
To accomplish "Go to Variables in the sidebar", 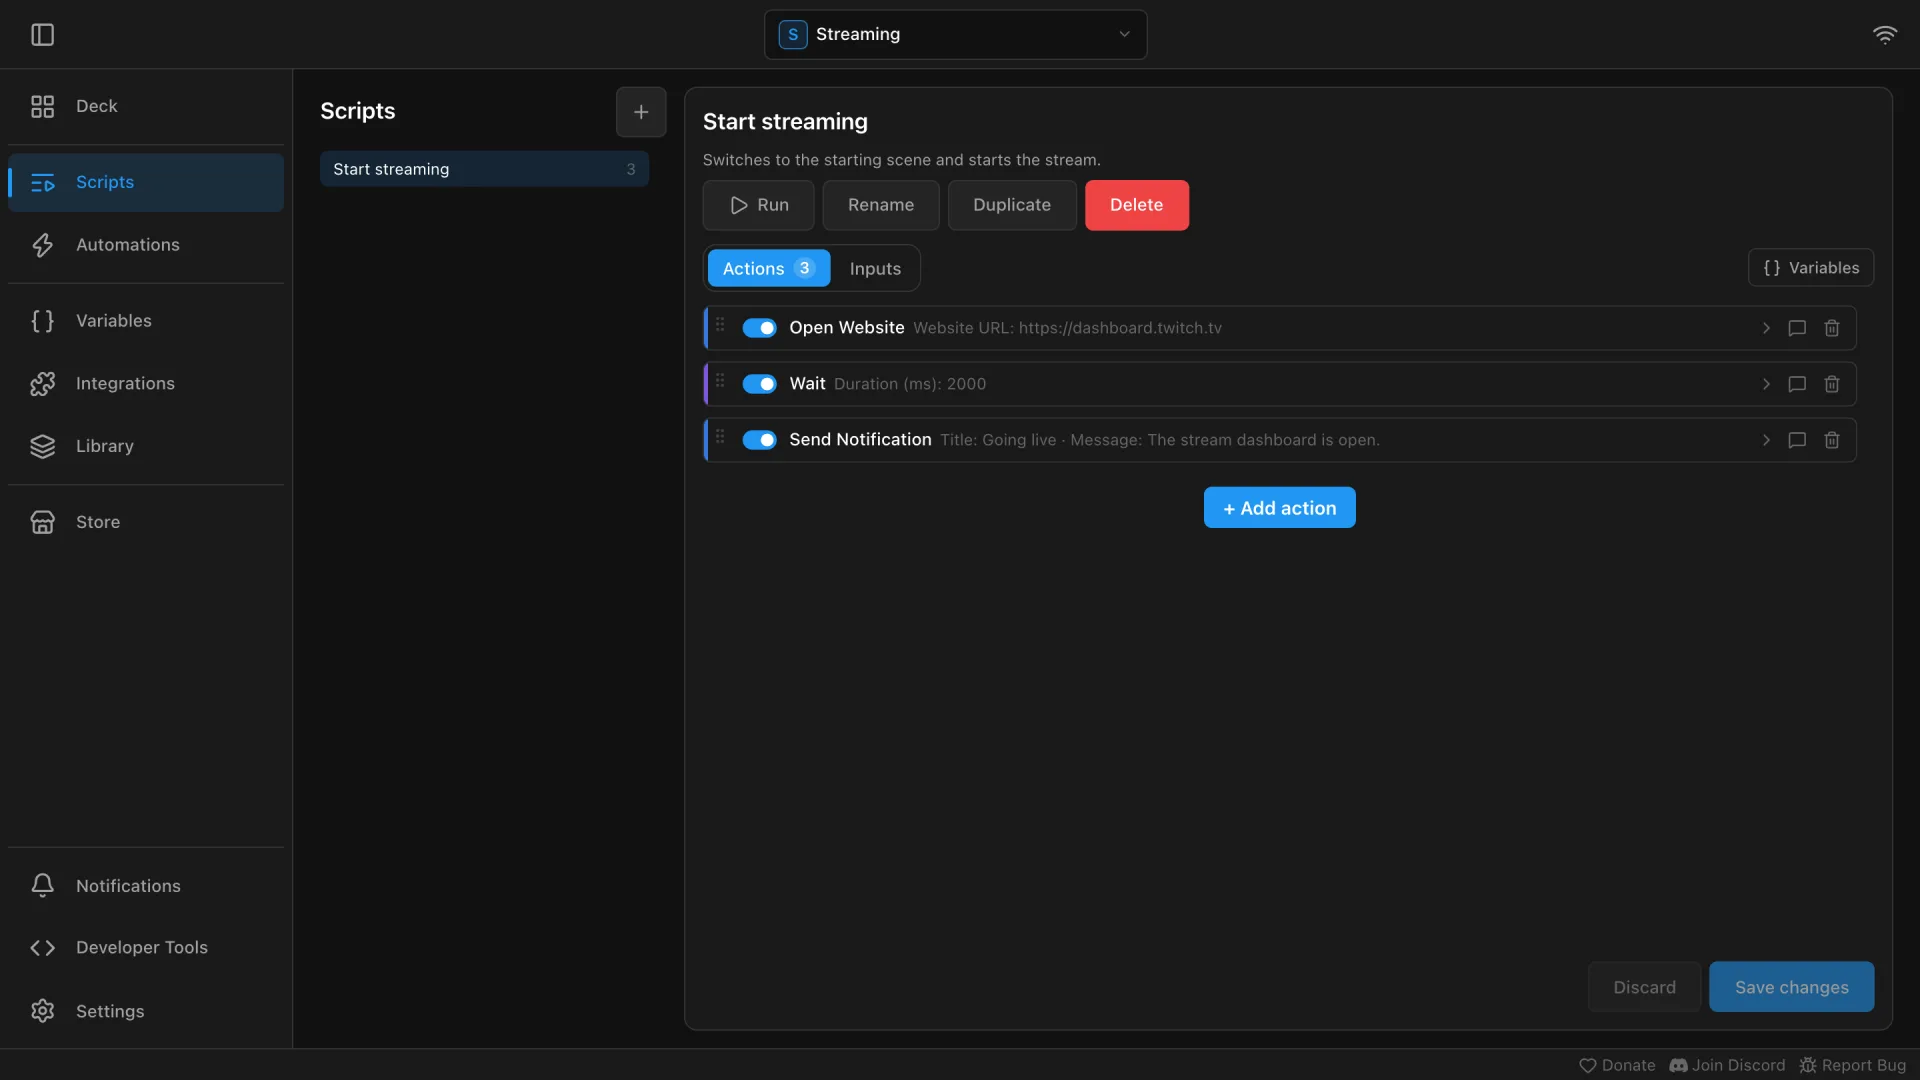I will coord(146,321).
